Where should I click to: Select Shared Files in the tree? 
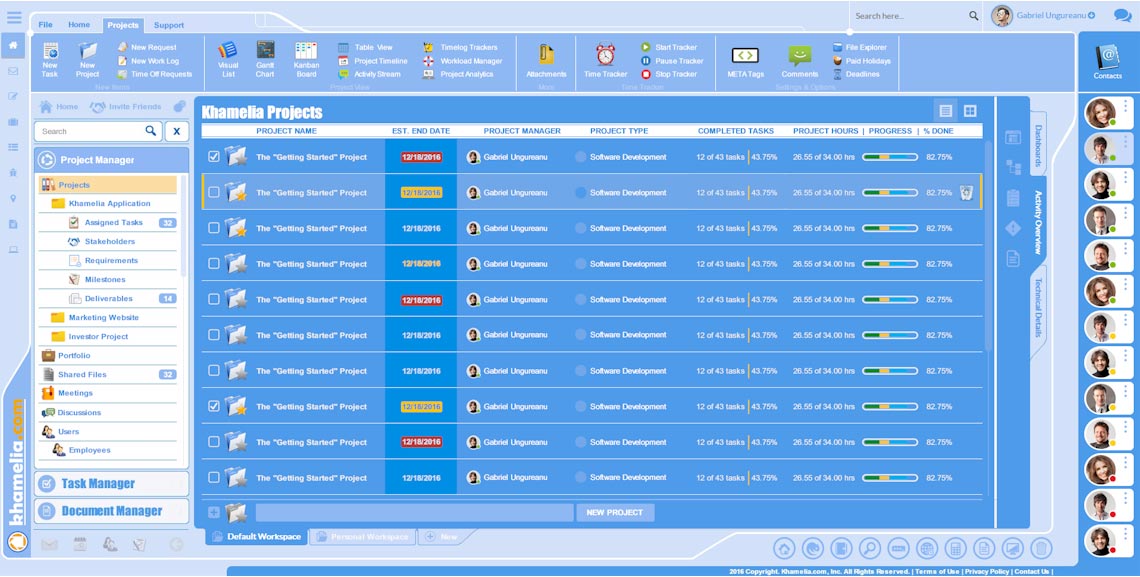[82, 374]
